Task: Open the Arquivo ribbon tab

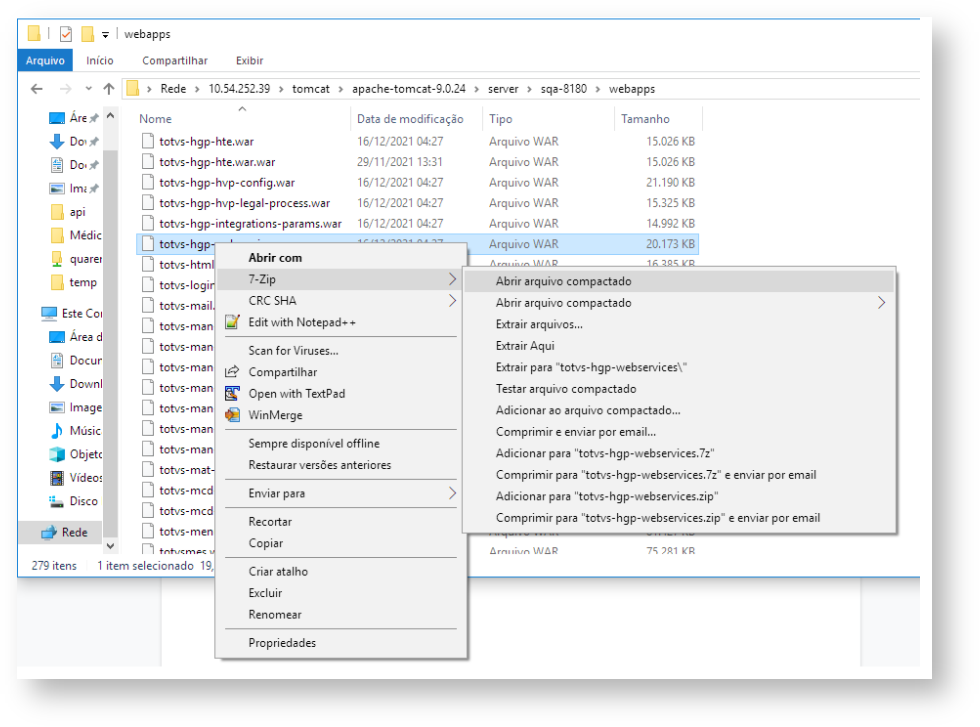Action: [x=45, y=61]
